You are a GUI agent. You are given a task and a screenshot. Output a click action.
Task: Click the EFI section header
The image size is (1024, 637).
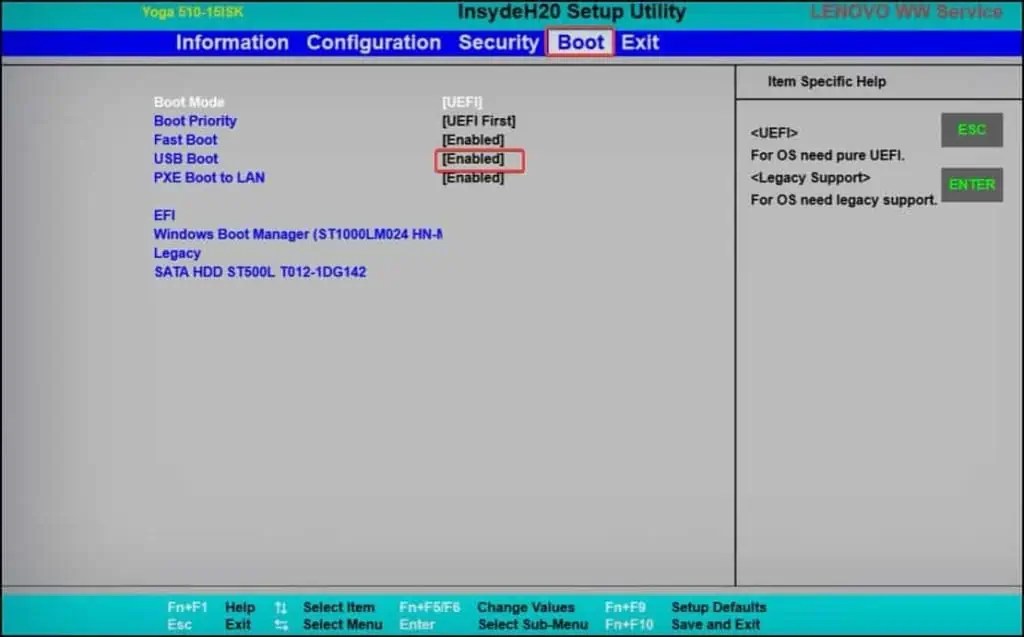pyautogui.click(x=163, y=215)
